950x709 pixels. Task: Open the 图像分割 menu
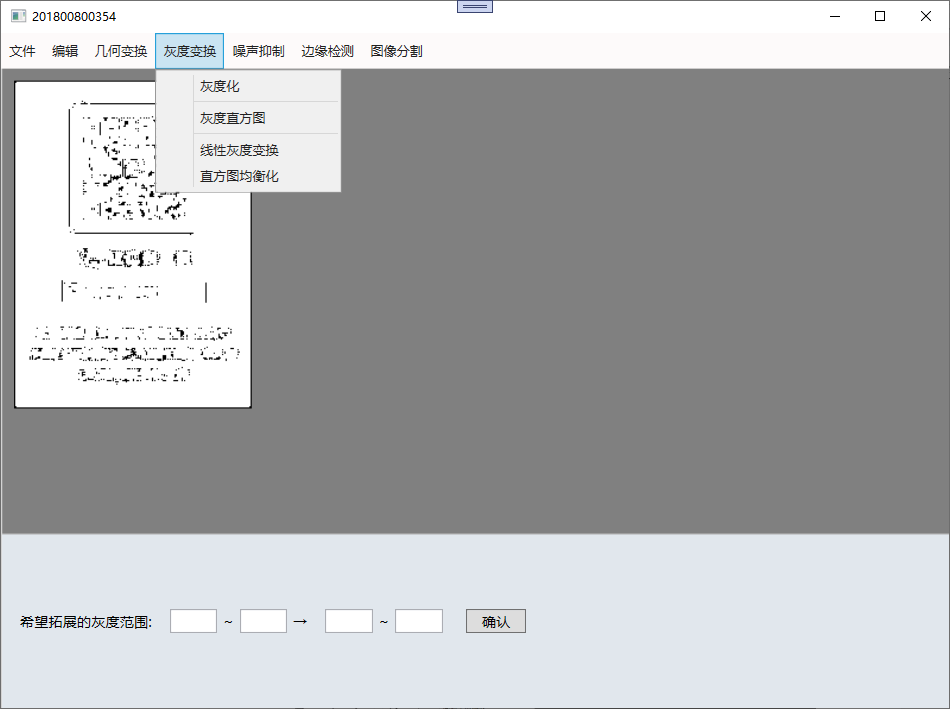click(x=396, y=52)
